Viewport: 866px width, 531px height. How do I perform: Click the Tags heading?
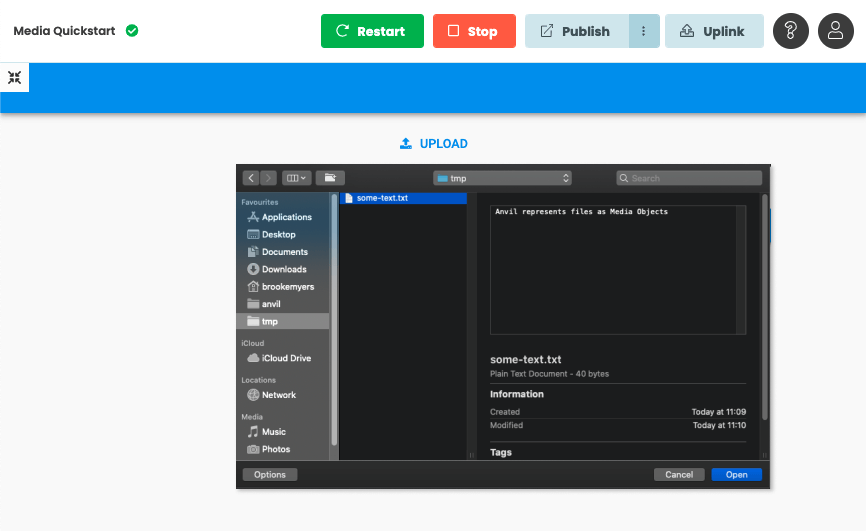(500, 452)
